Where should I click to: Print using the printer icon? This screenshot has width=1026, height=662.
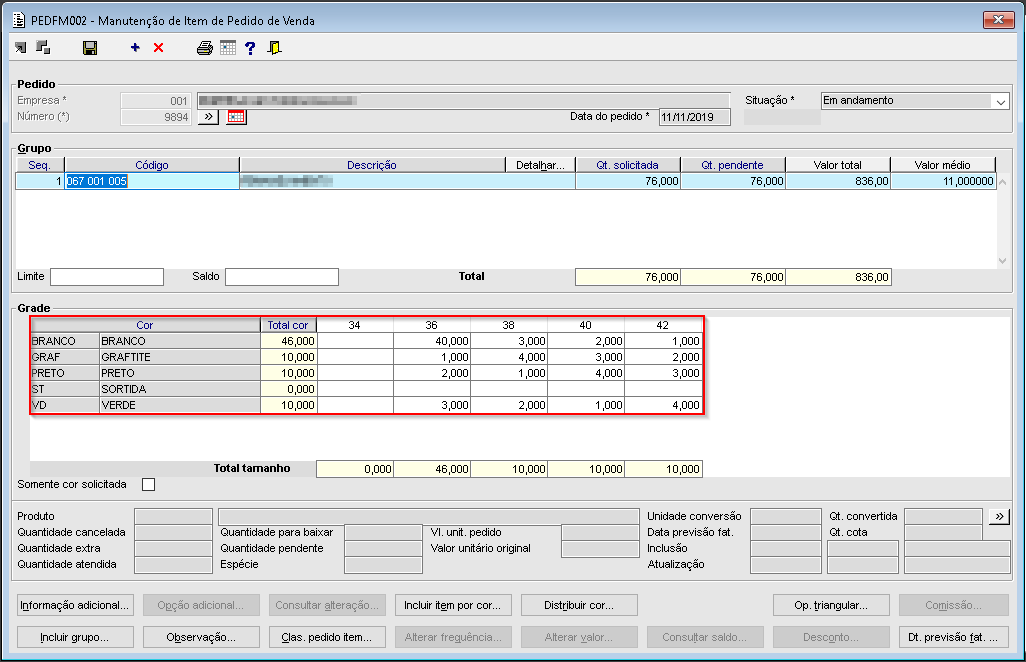[205, 48]
